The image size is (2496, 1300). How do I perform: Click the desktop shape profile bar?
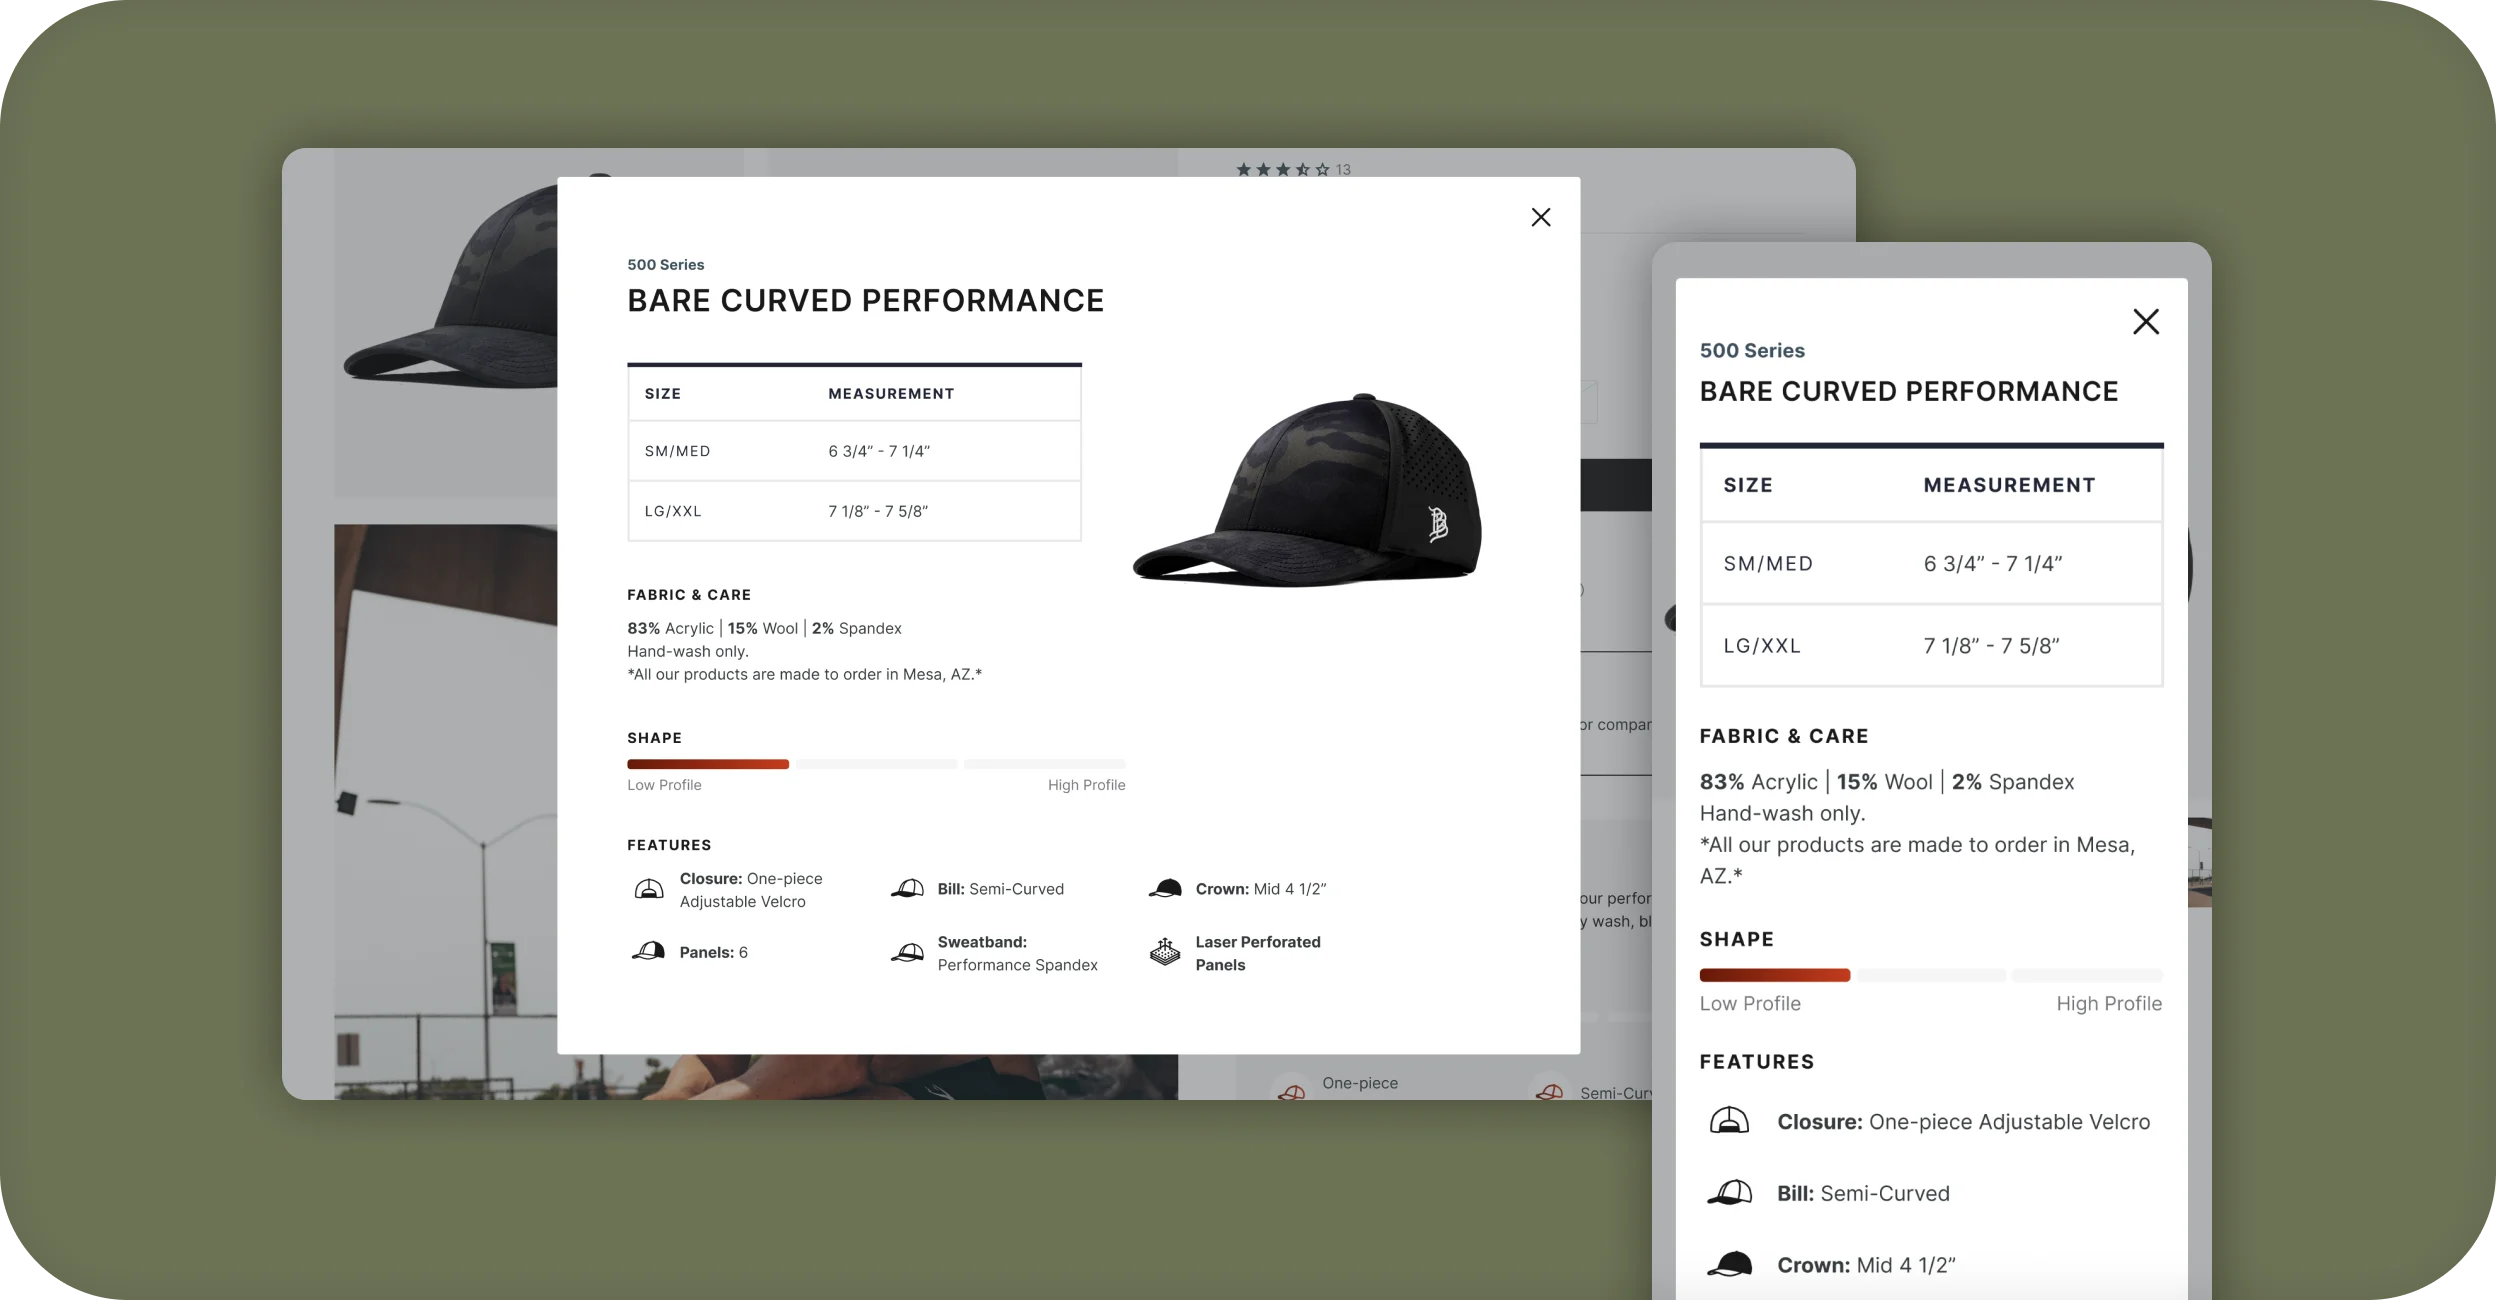pos(876,764)
